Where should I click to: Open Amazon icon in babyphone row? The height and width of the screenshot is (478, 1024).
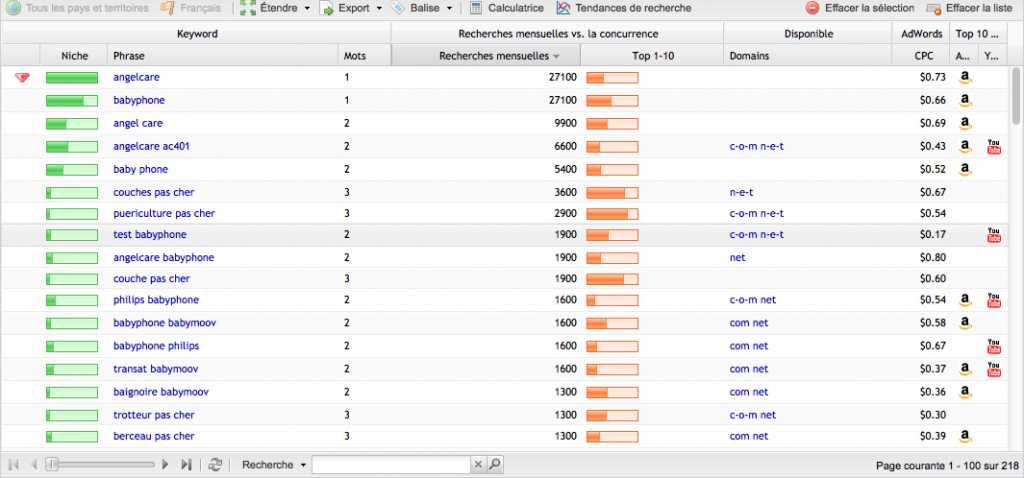(965, 101)
